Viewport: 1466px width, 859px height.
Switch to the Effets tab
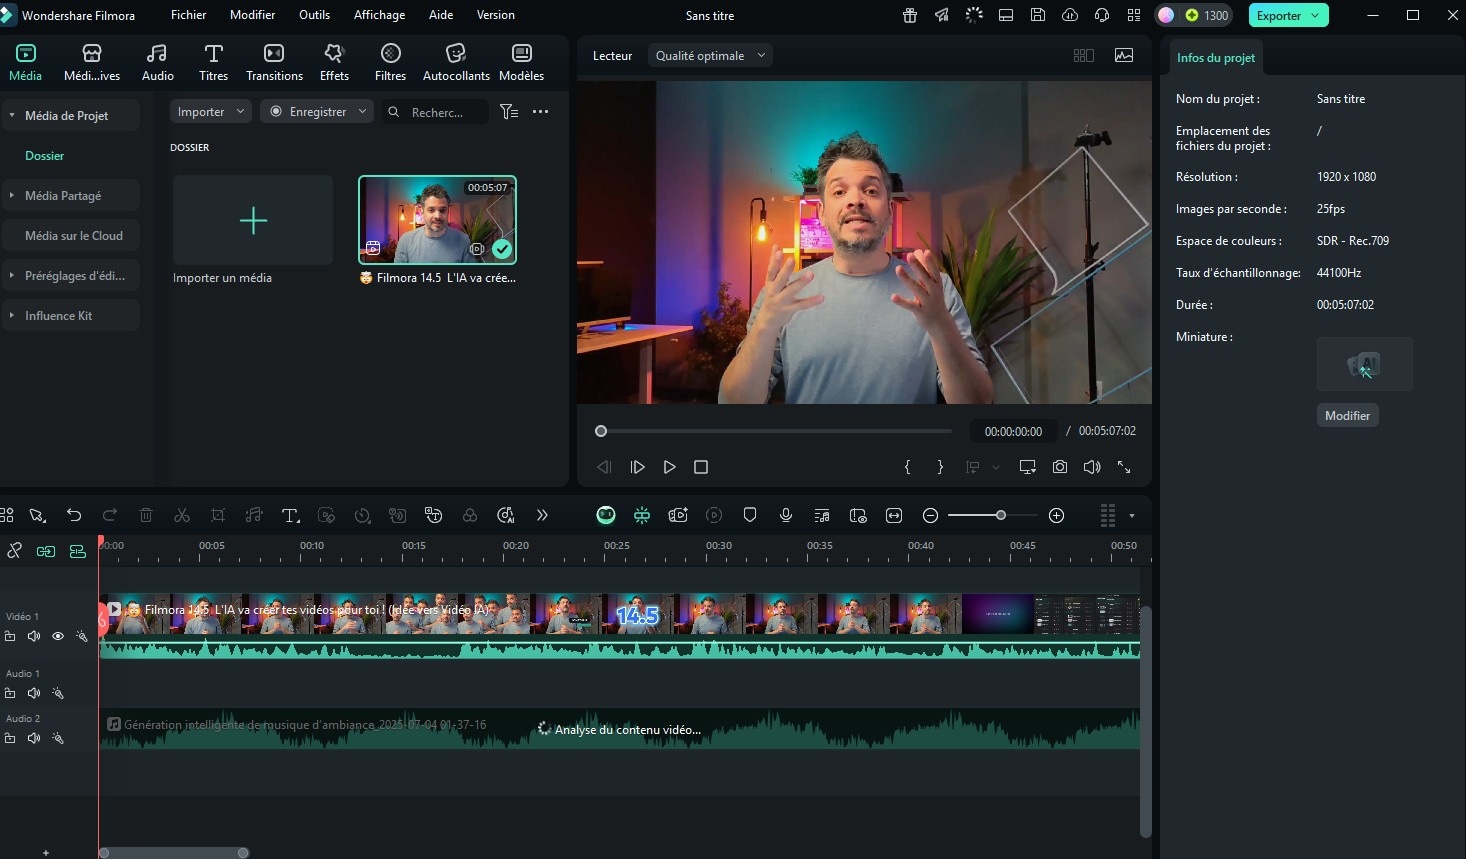click(x=334, y=62)
